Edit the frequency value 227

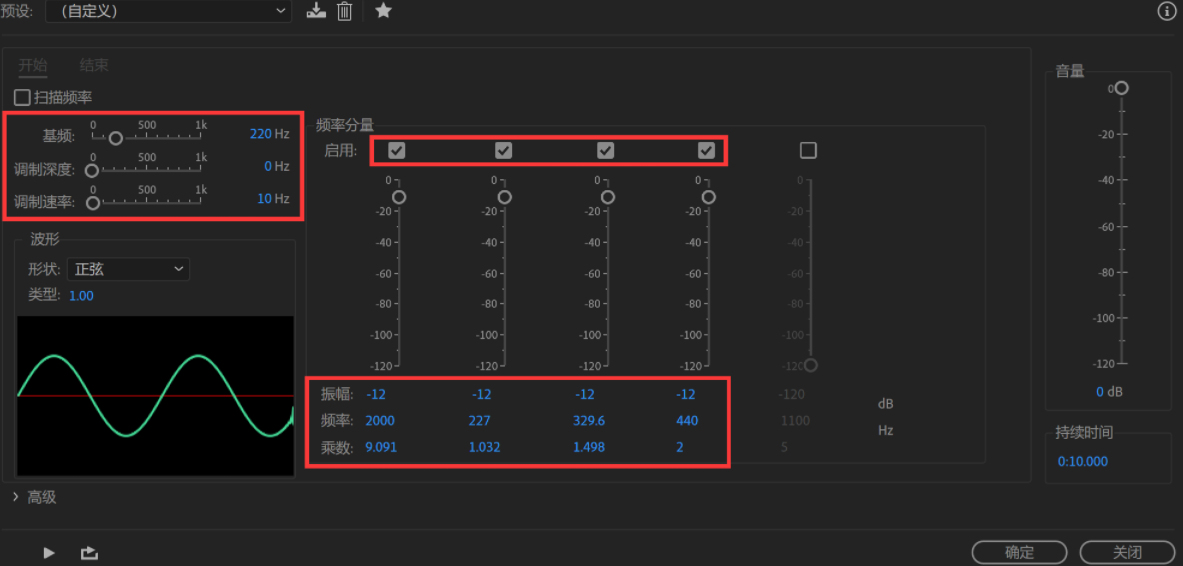479,420
